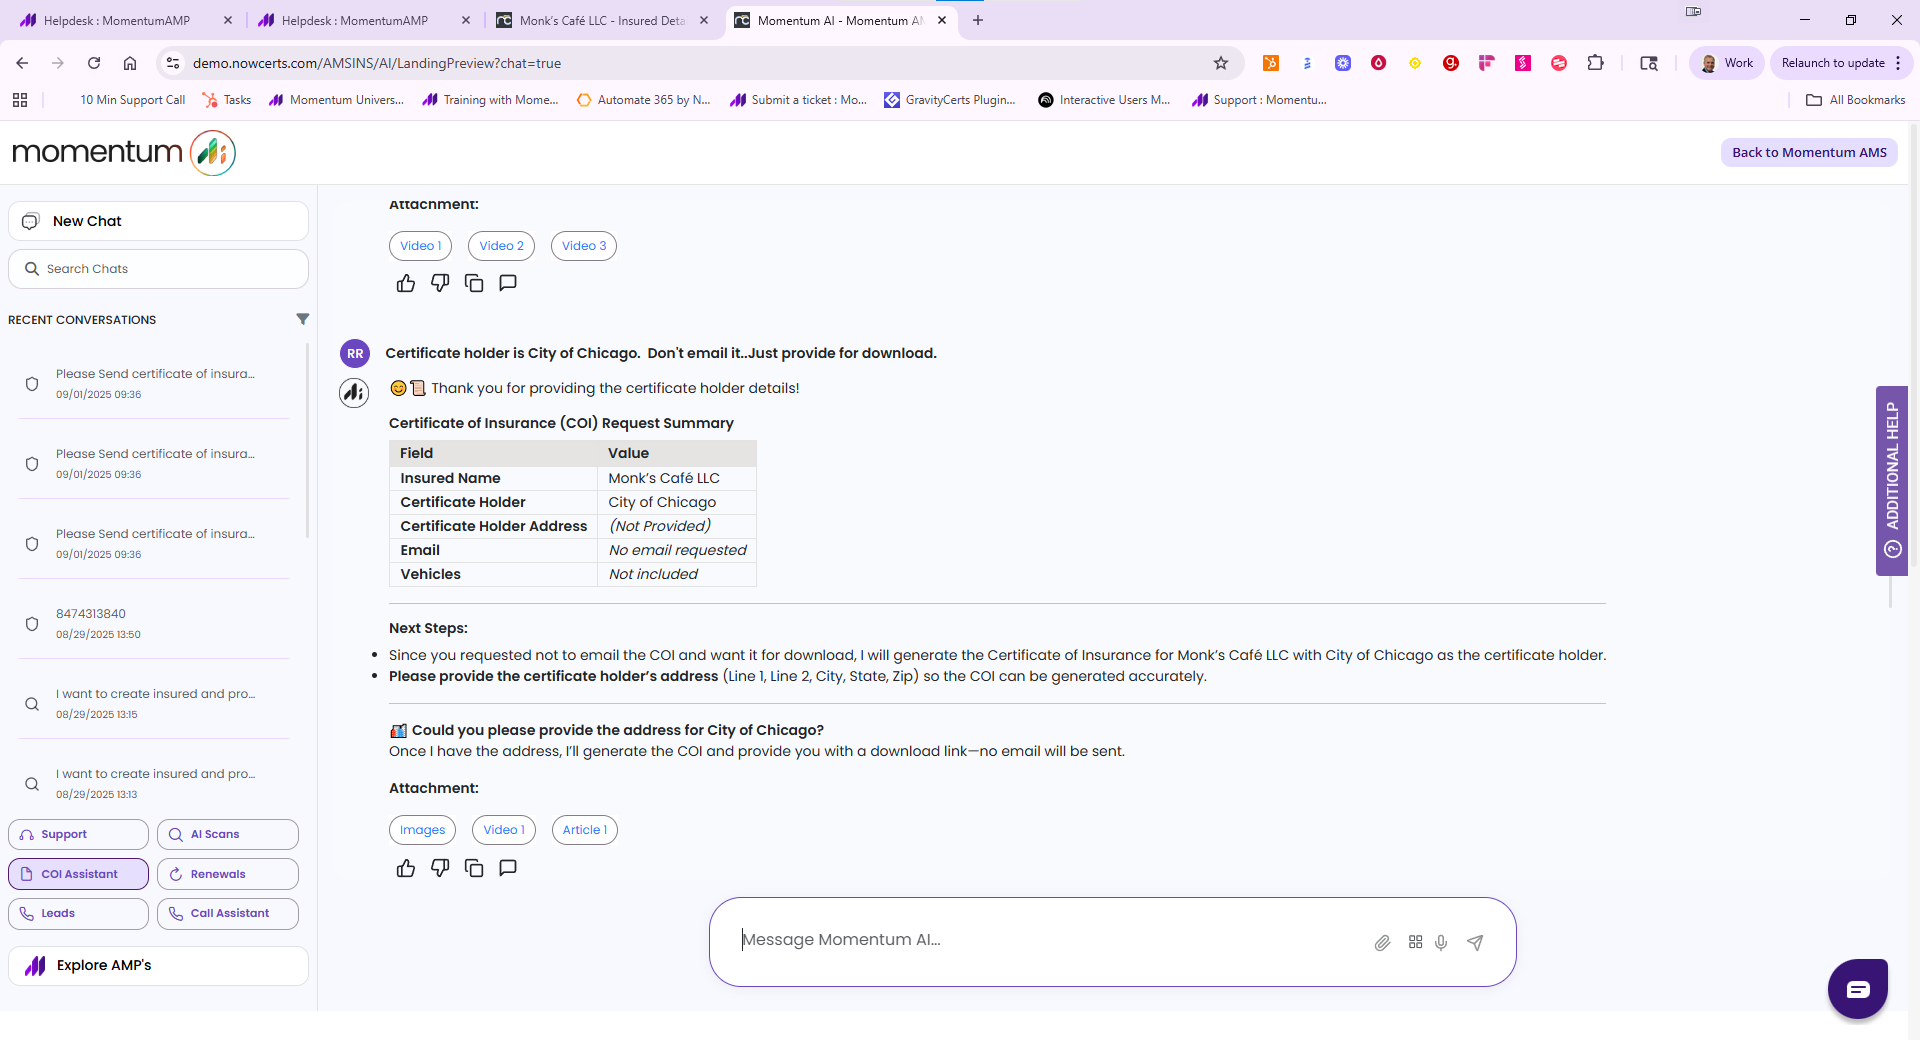The height and width of the screenshot is (1040, 1920).
Task: Switch to Monk's Café LLC browser tab
Action: coord(602,20)
